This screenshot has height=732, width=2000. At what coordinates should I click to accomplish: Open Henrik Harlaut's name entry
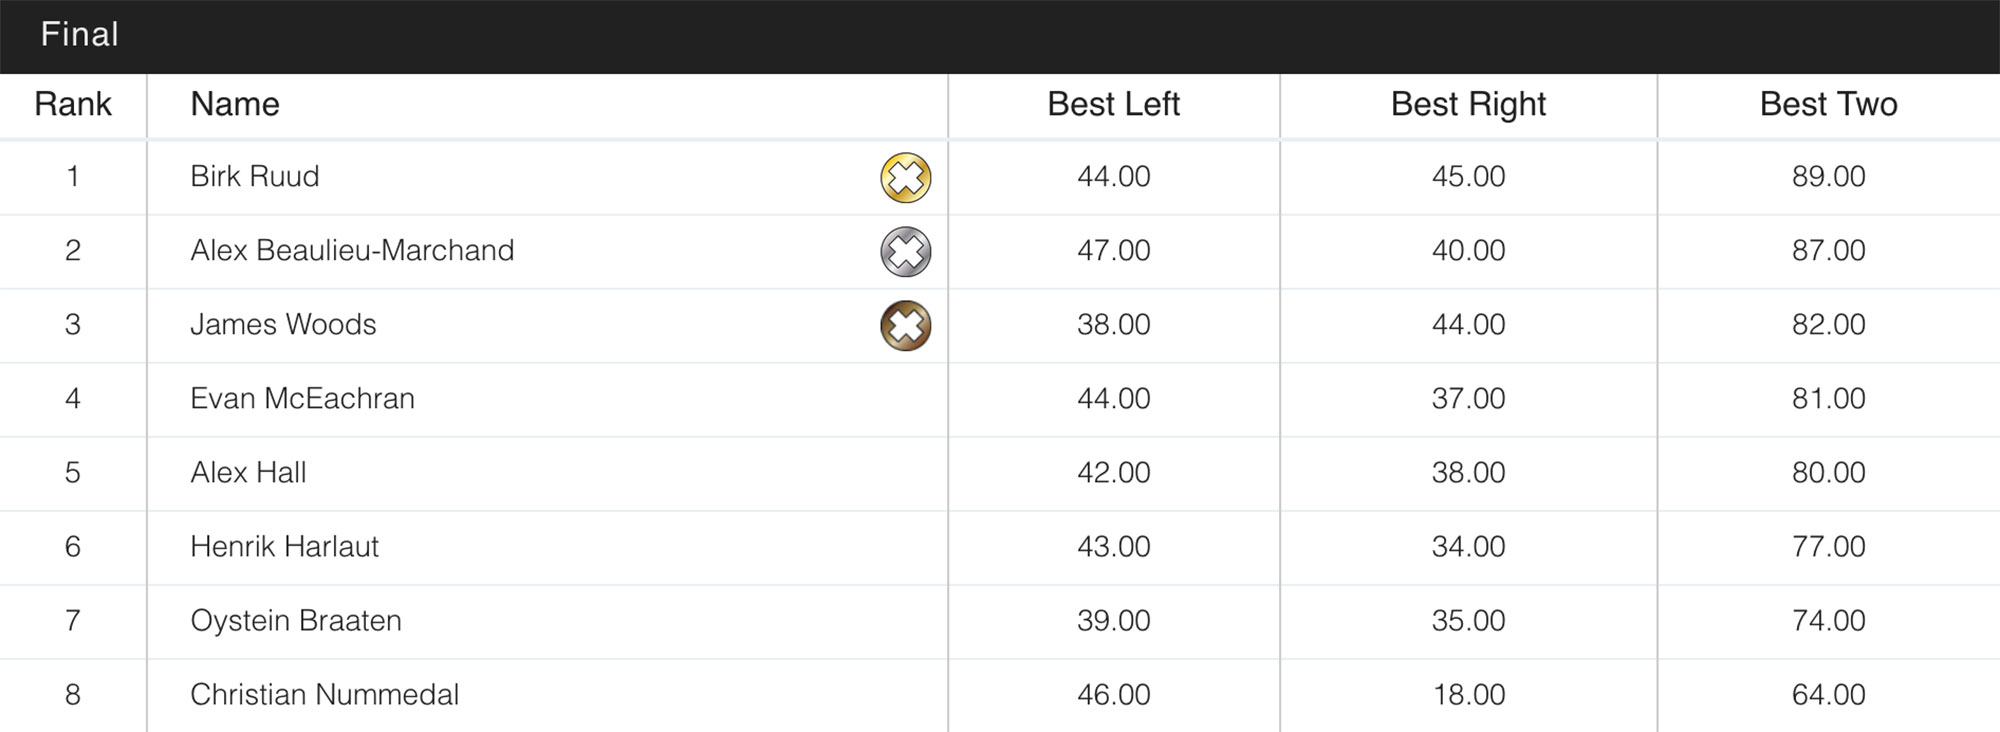tap(284, 546)
